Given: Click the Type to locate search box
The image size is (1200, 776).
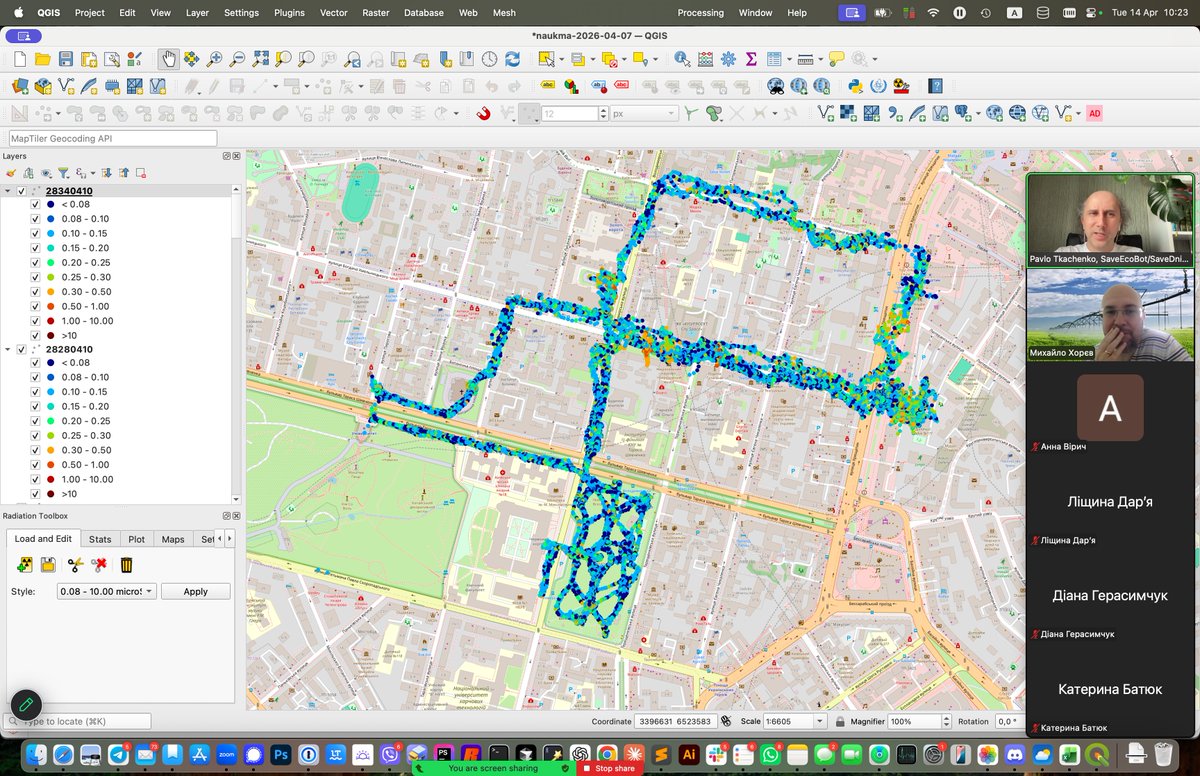Looking at the screenshot, I should pos(79,721).
